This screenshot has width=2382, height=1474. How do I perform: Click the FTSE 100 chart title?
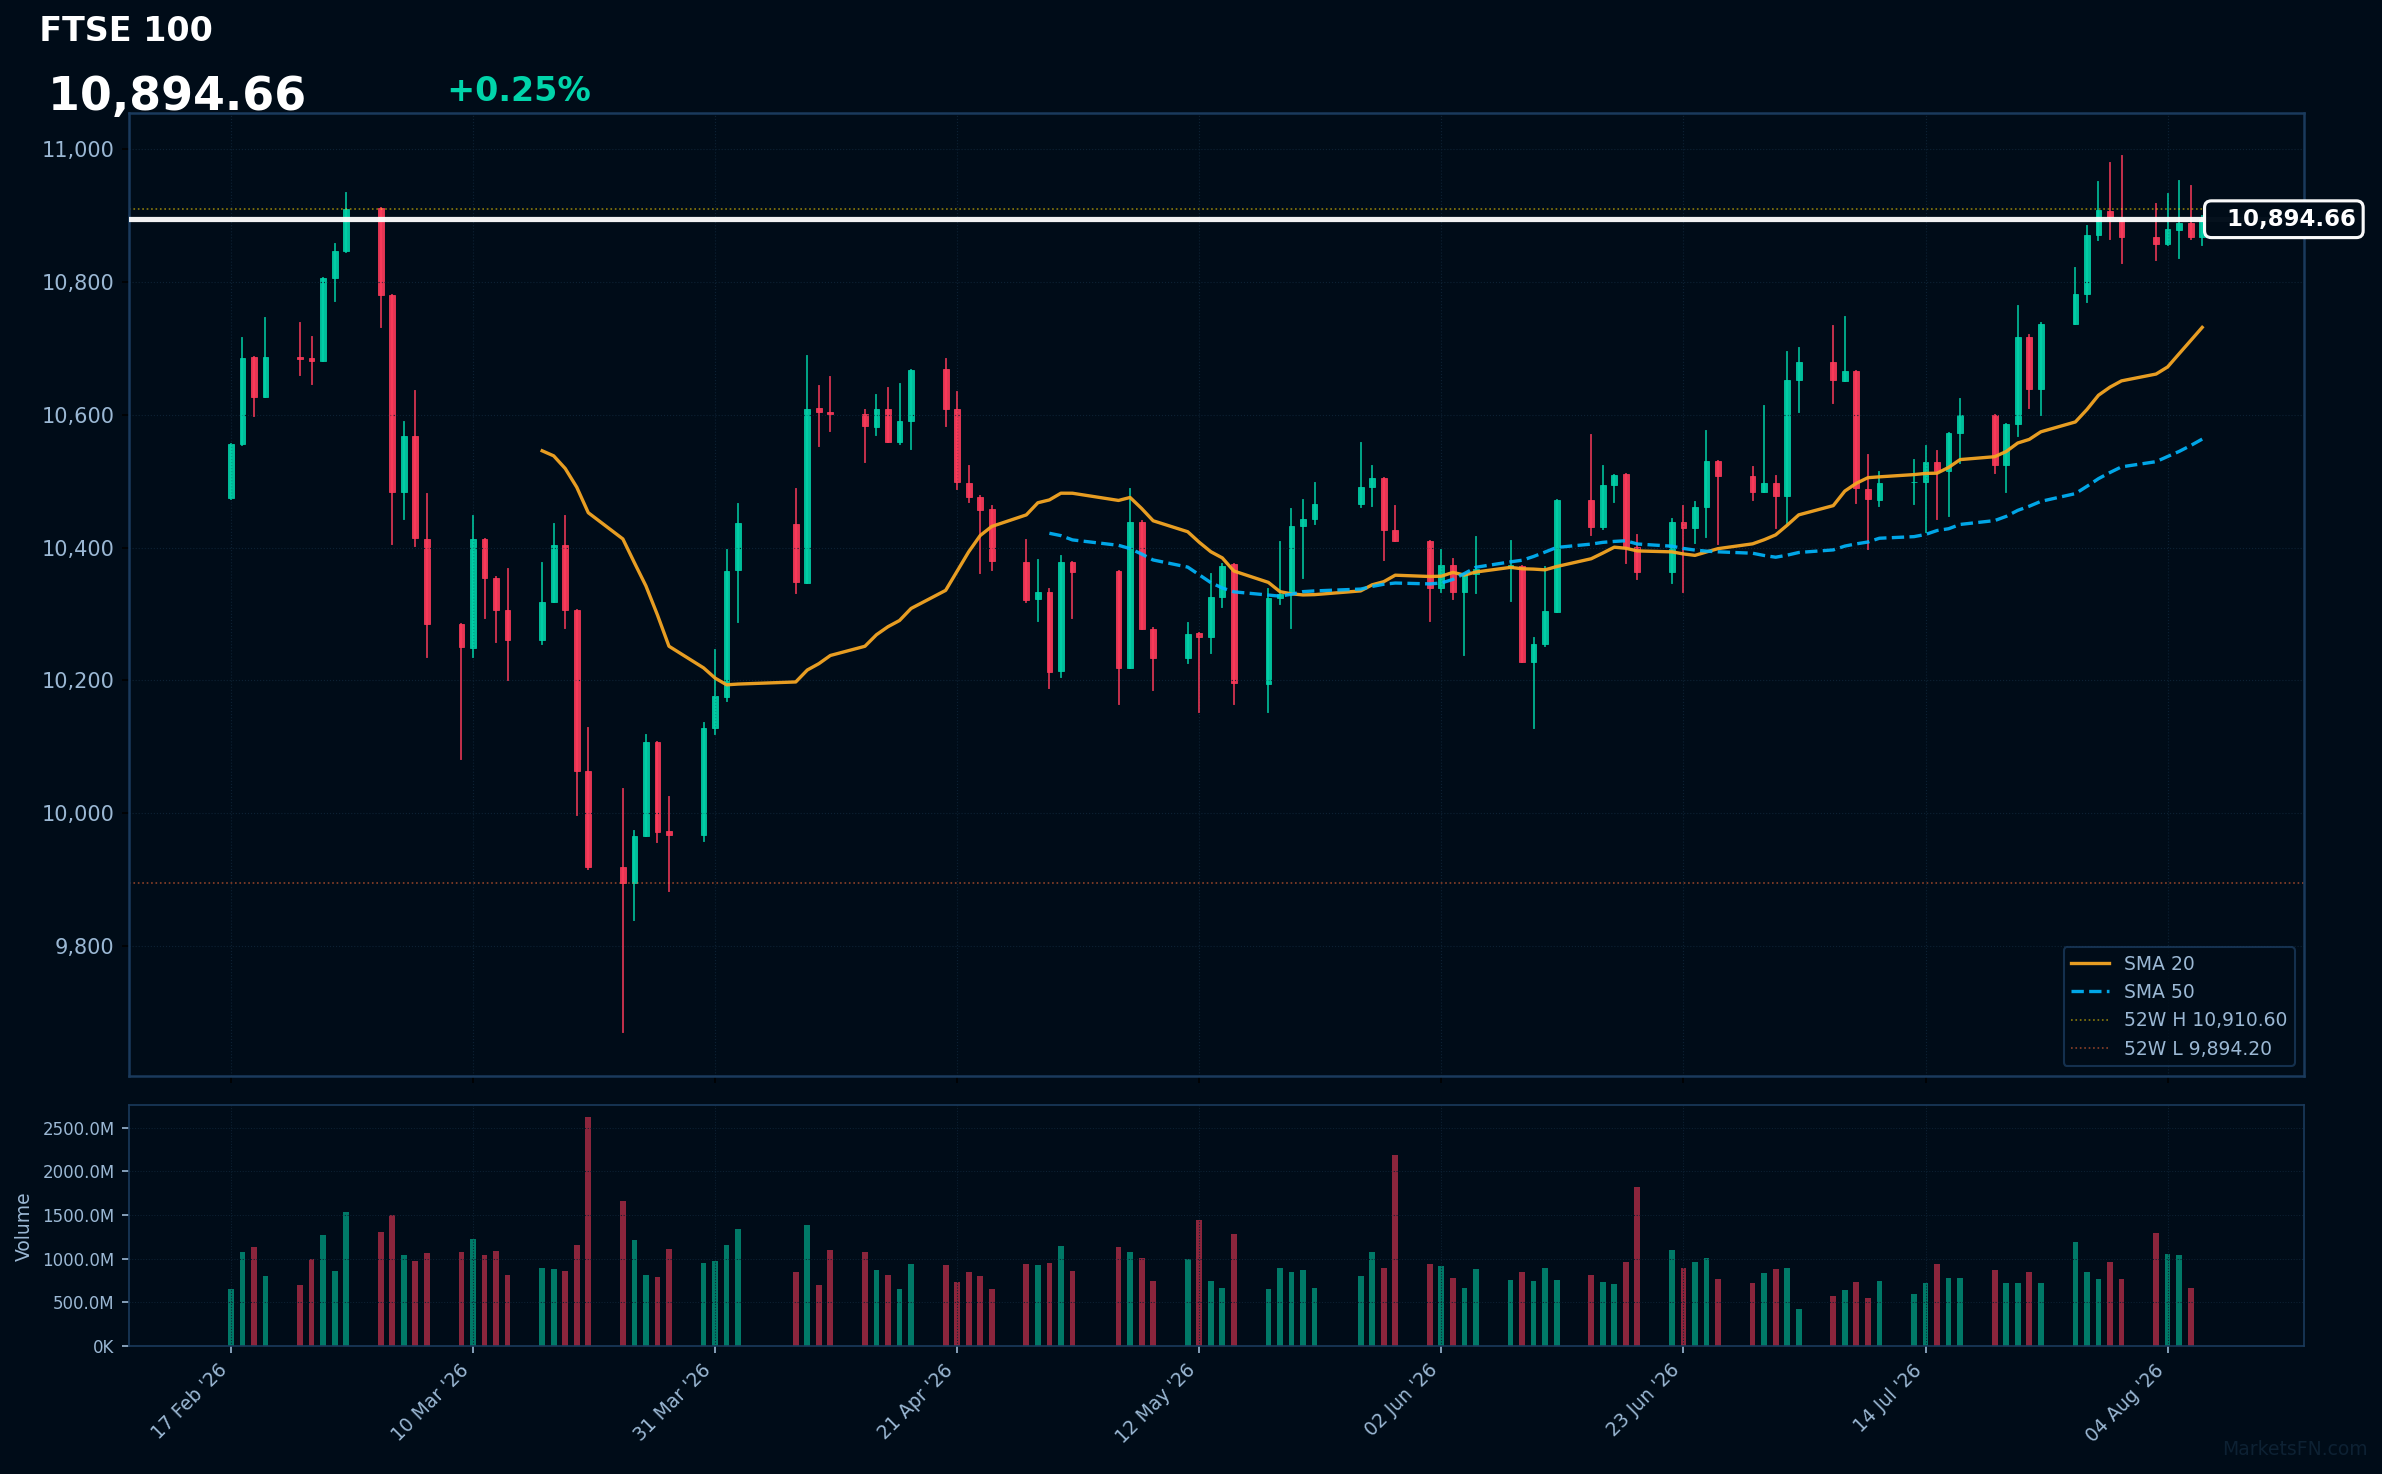[126, 30]
